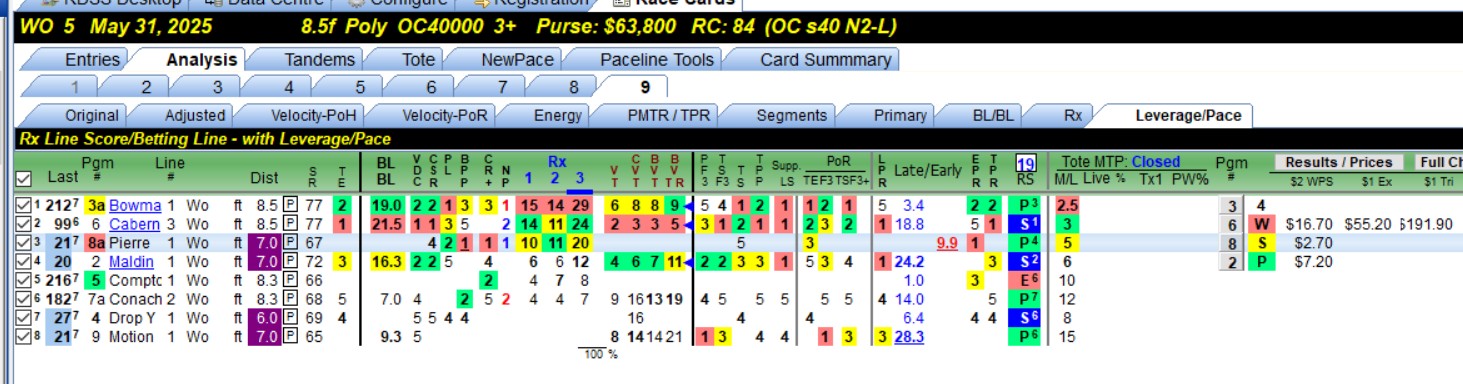
Task: Open the Tandems tab
Action: tap(319, 60)
